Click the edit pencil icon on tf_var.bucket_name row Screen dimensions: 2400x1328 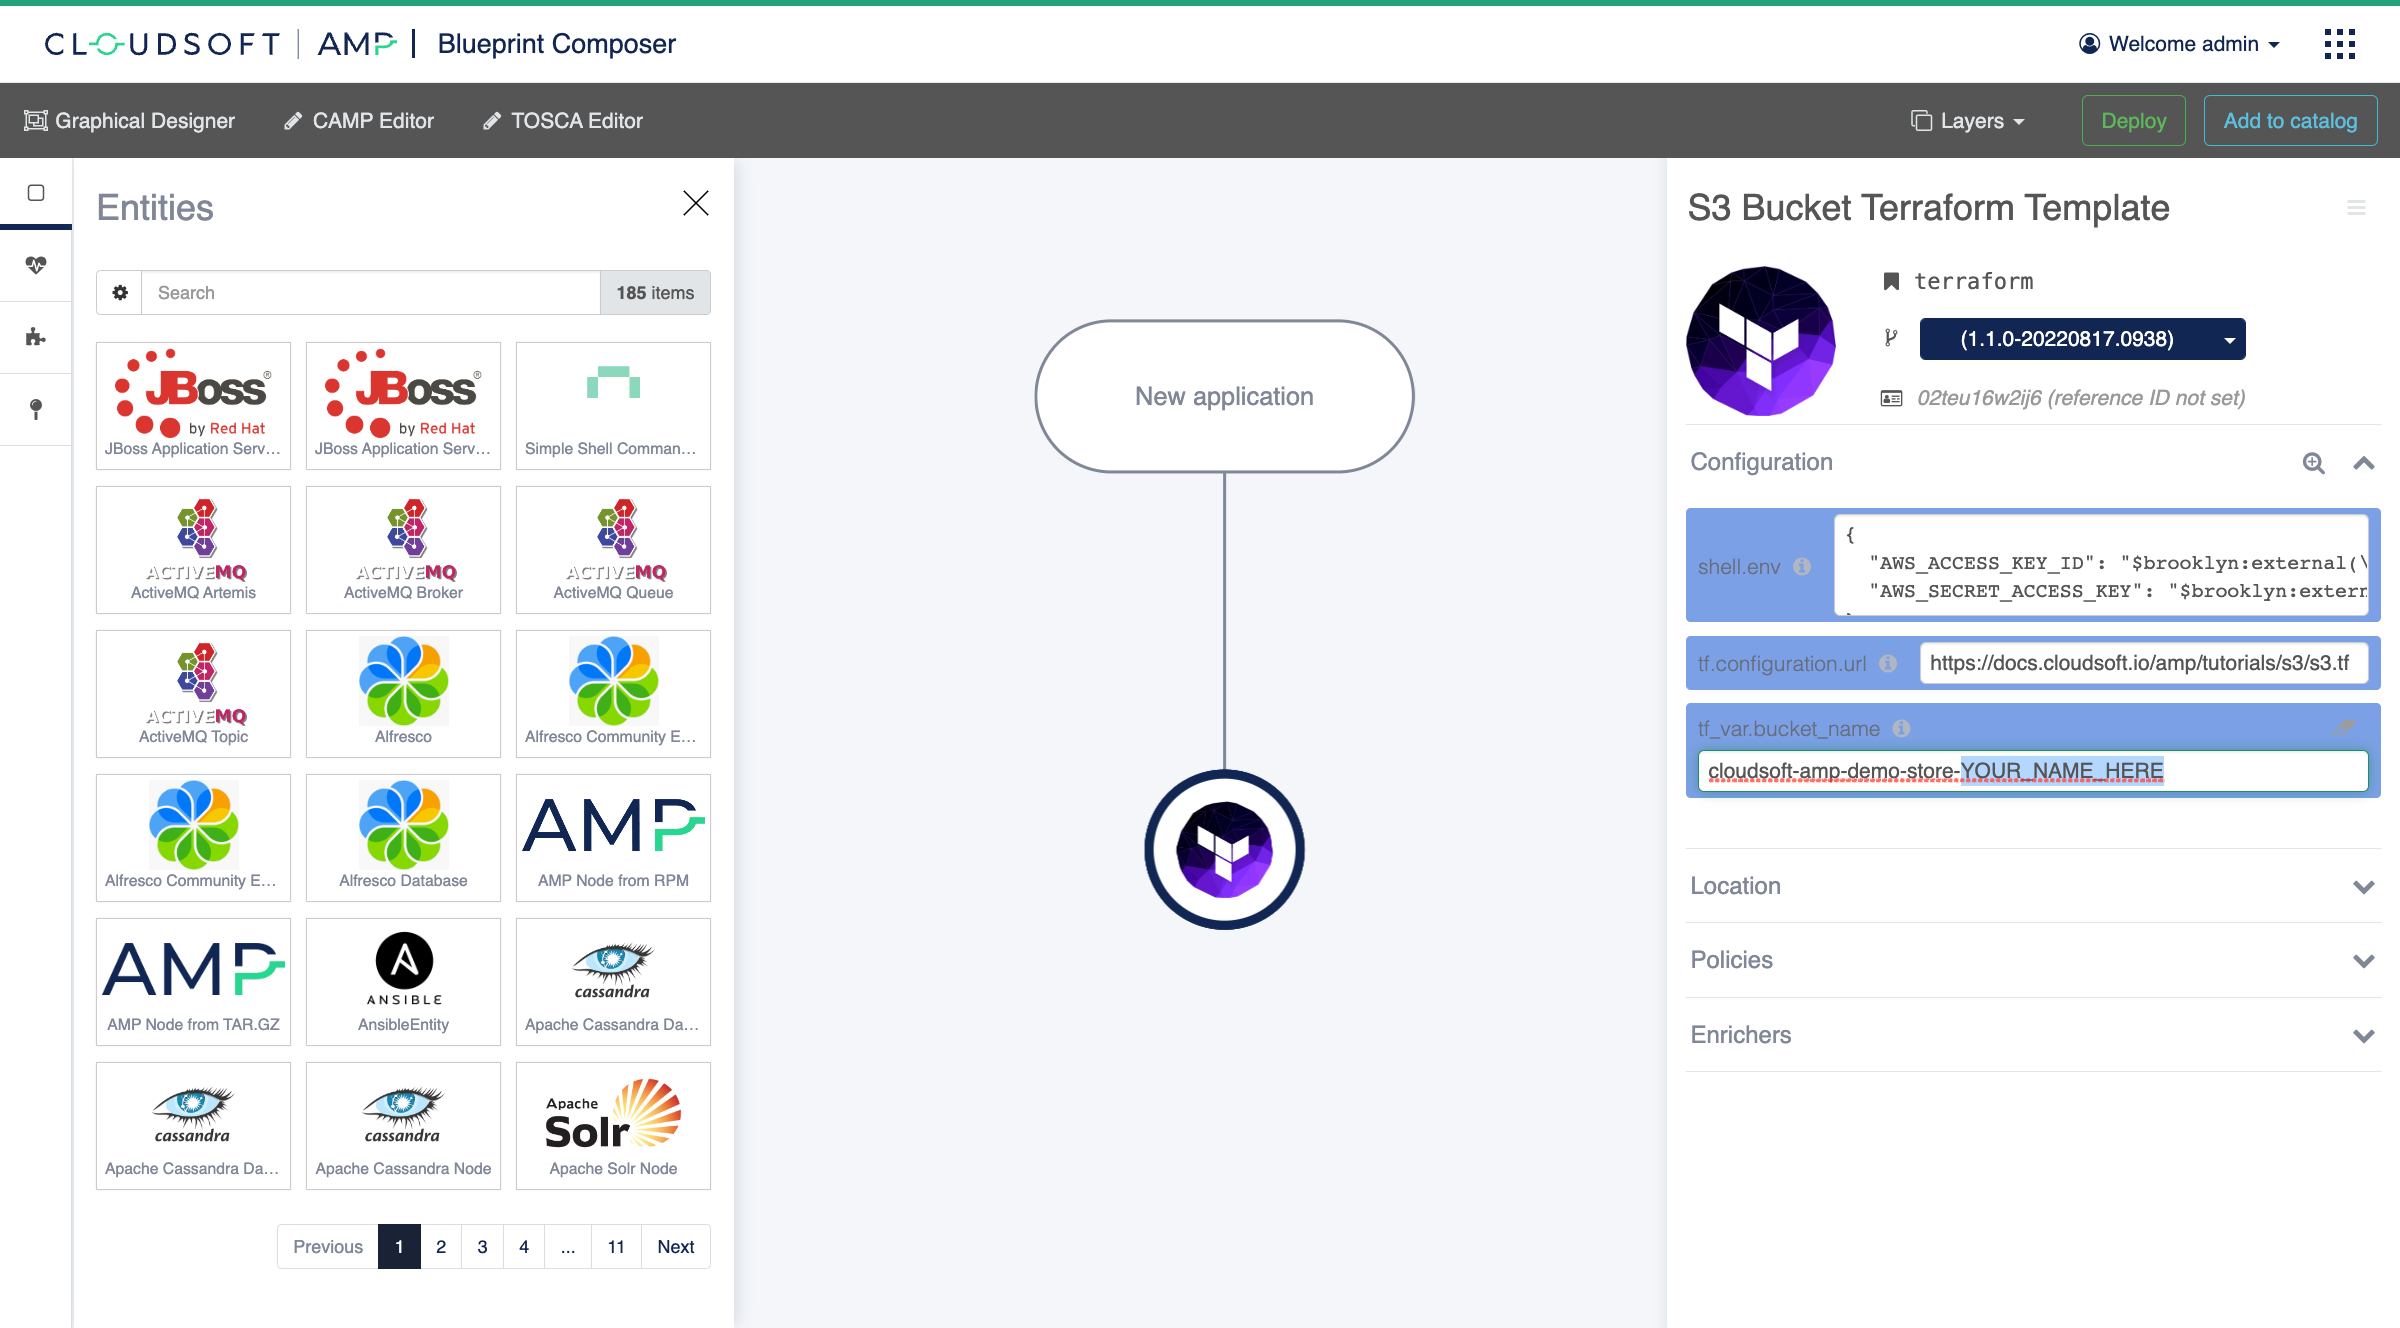point(2345,727)
